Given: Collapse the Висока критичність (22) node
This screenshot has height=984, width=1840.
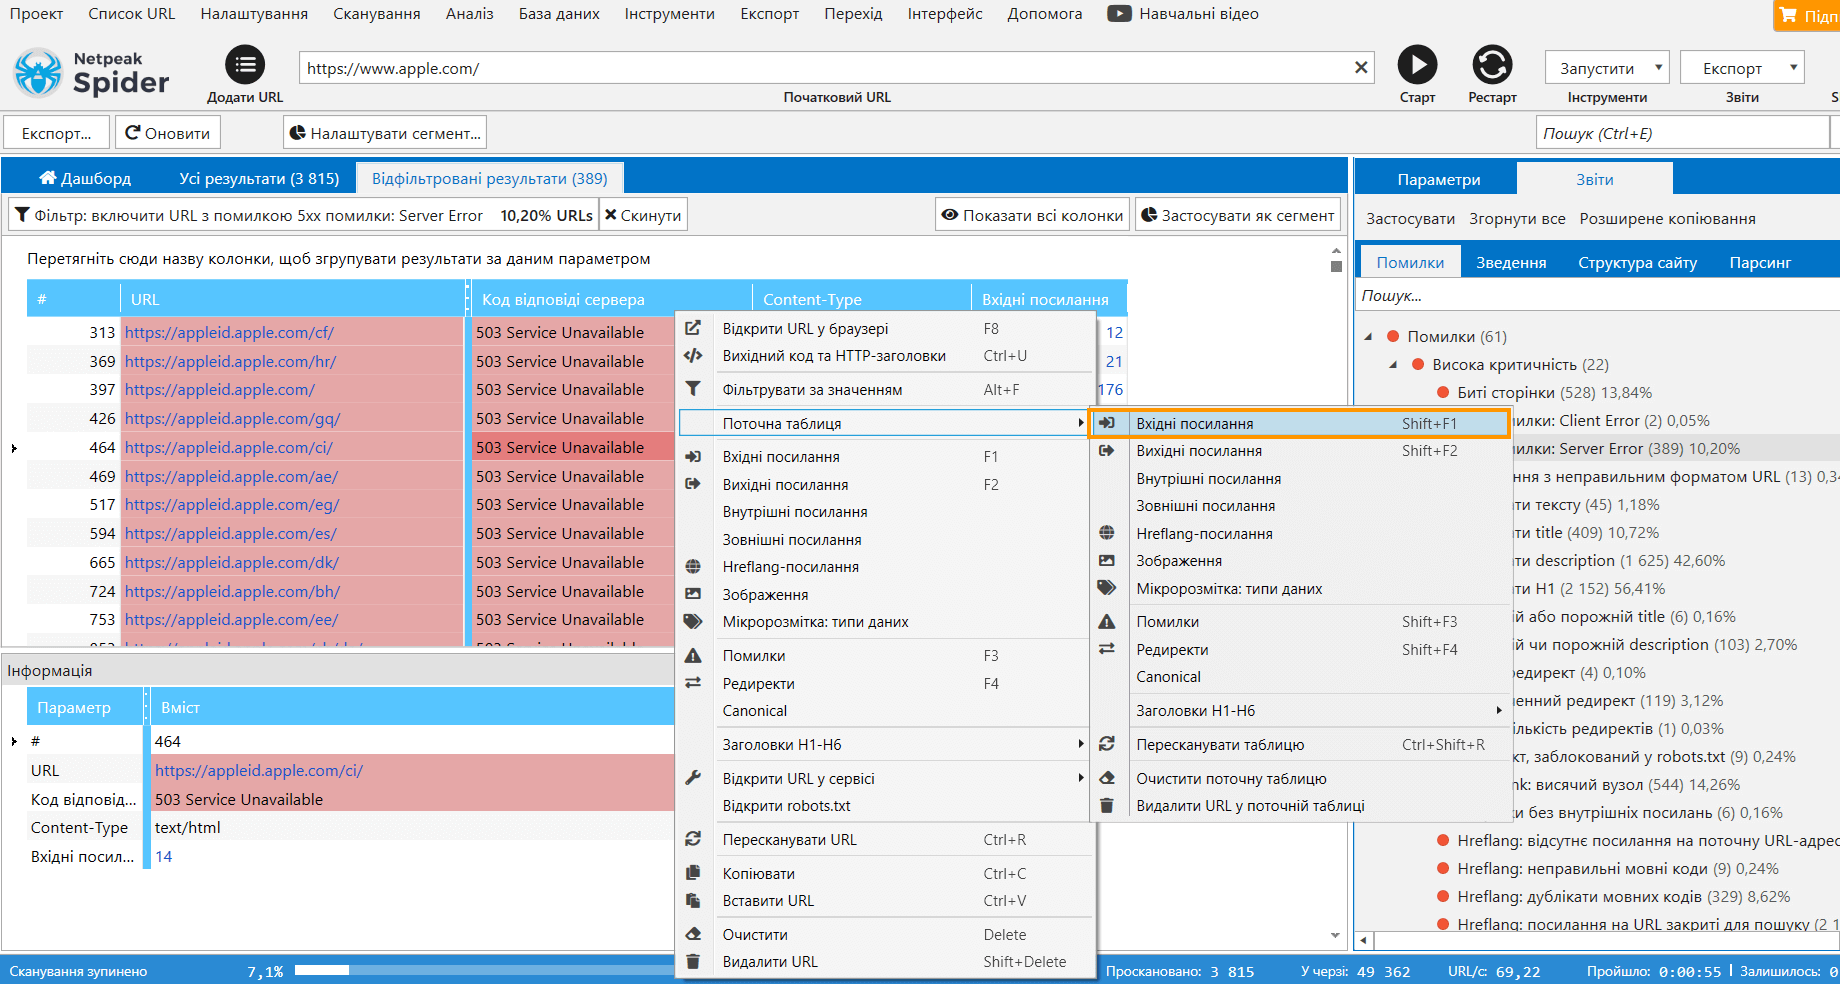Looking at the screenshot, I should coord(1393,365).
